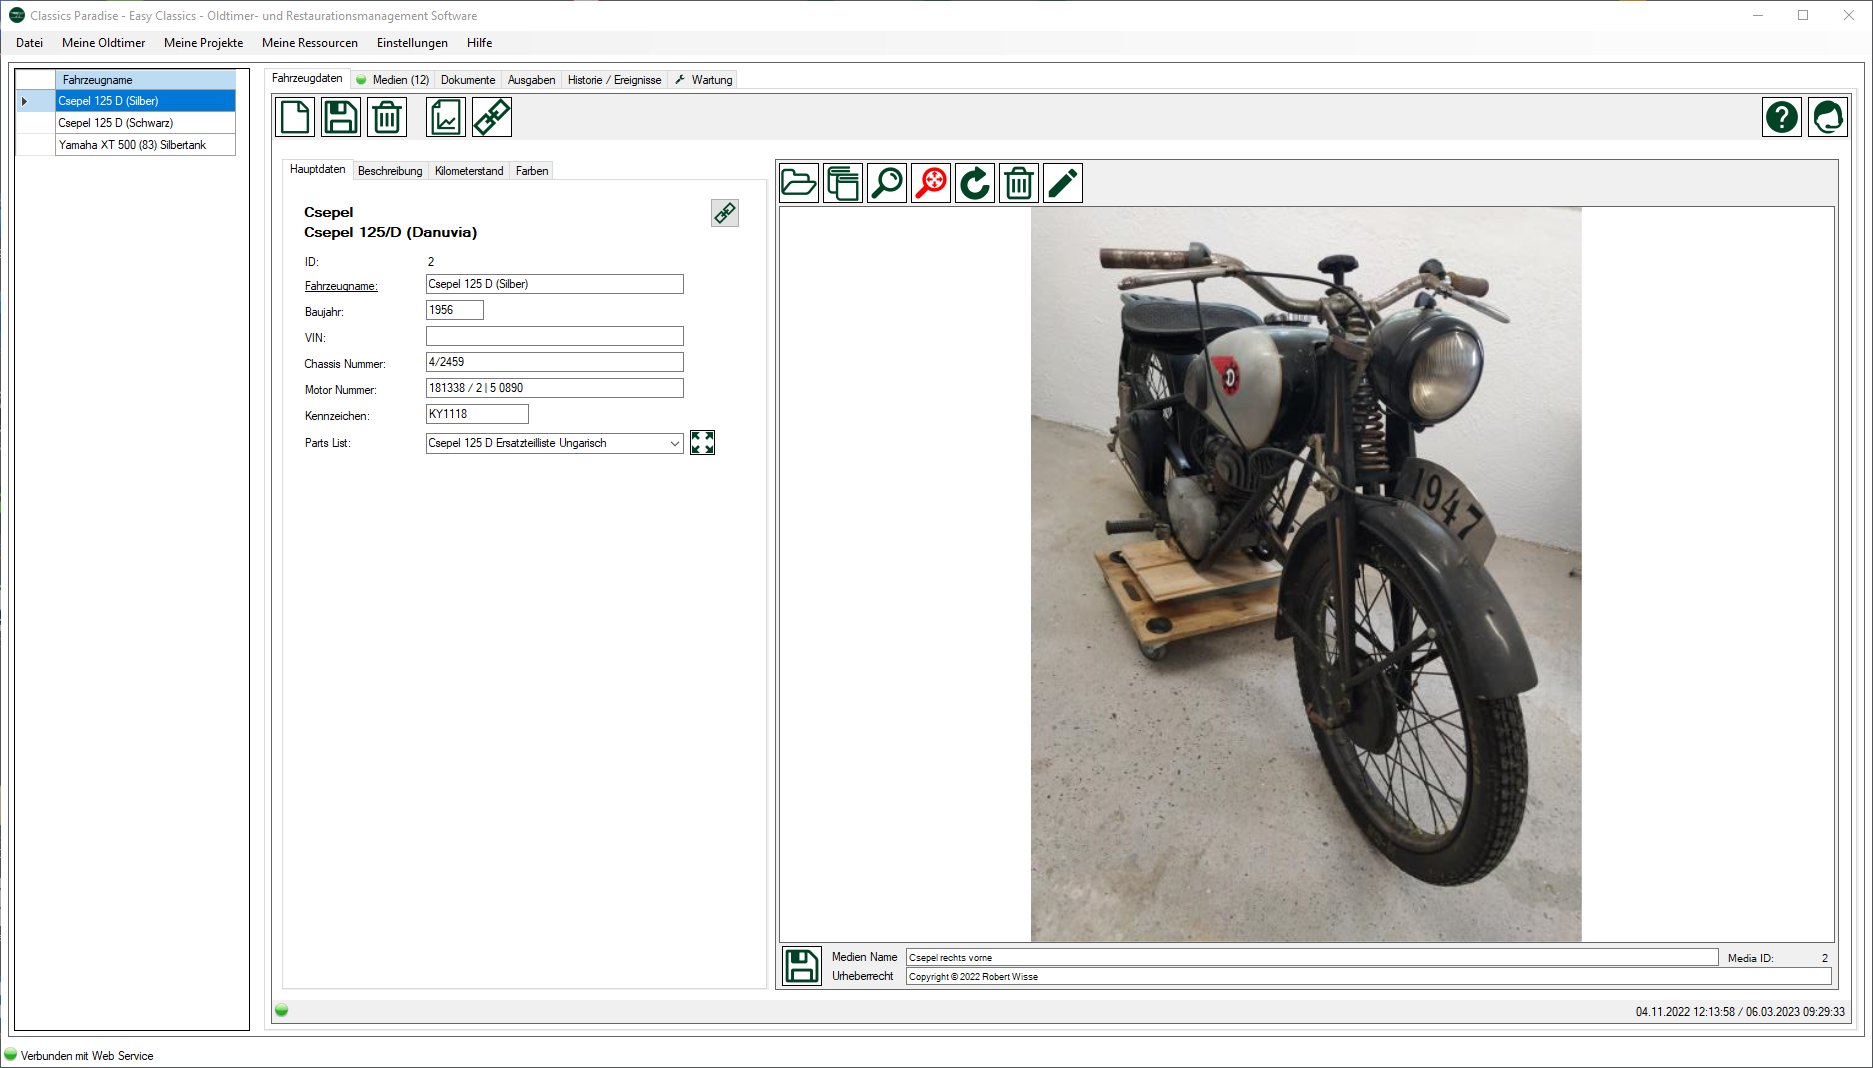Click the red zoom-fit magnifier icon
Image resolution: width=1873 pixels, height=1068 pixels.
[931, 184]
